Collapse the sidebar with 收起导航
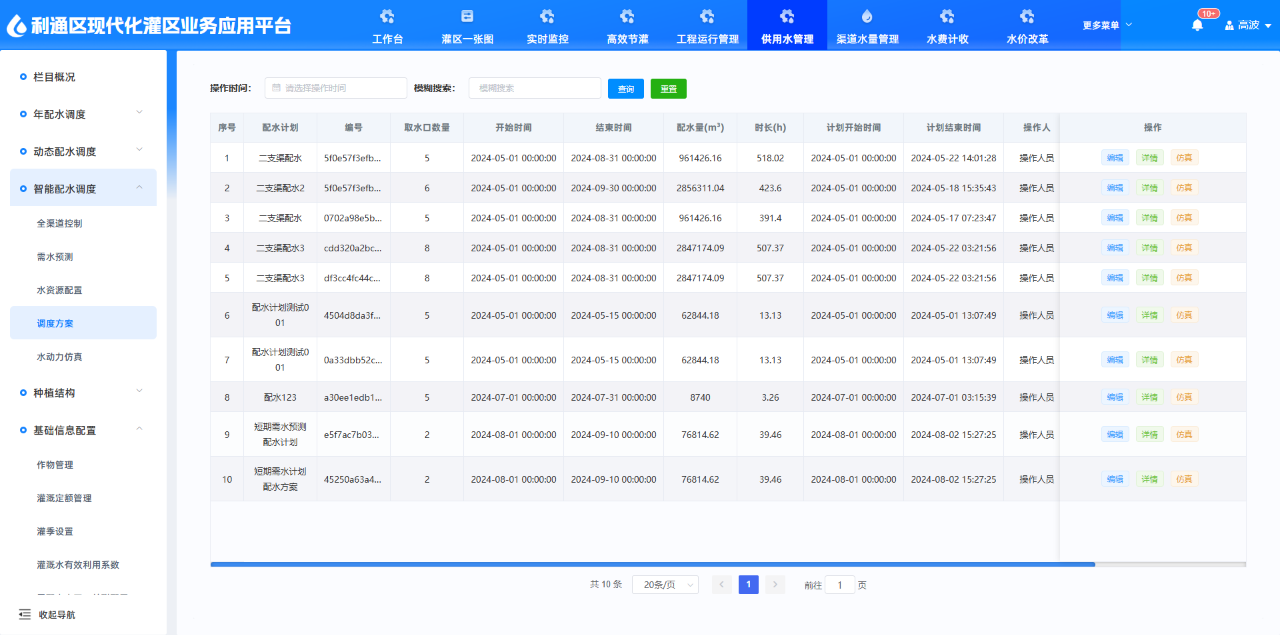 (47, 615)
